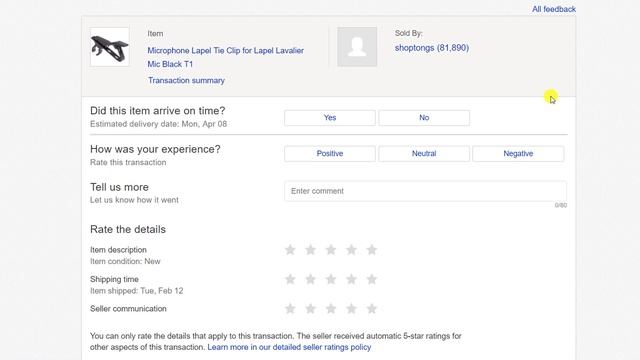Image resolution: width=640 pixels, height=360 pixels.
Task: Click the 'Item shipped: Tue, Feb 12' text
Action: 137,291
